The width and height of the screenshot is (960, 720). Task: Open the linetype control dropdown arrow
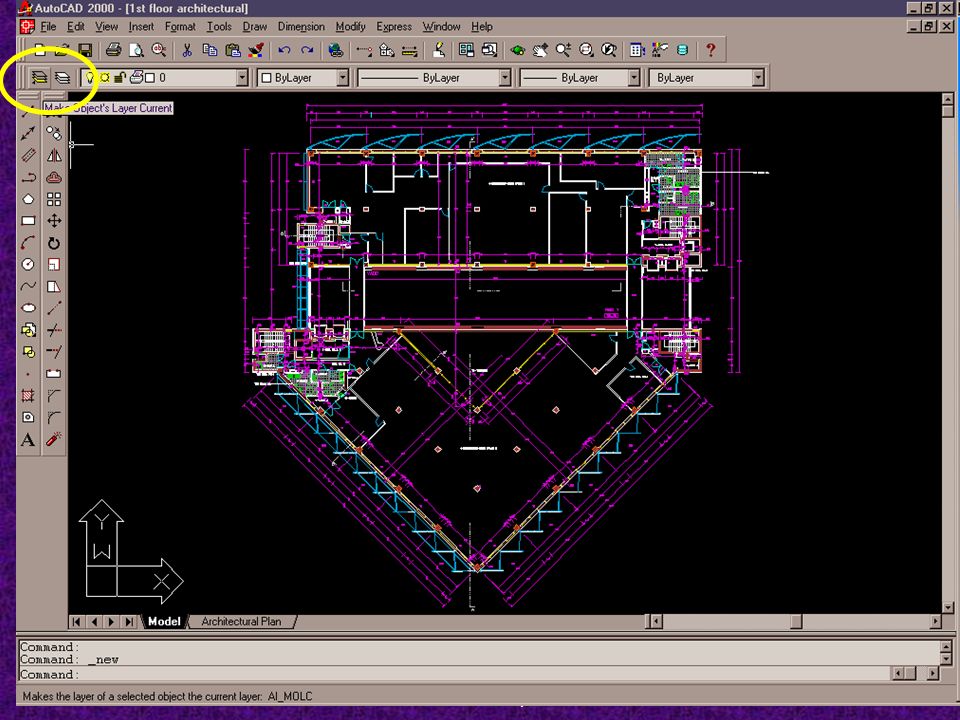point(505,78)
